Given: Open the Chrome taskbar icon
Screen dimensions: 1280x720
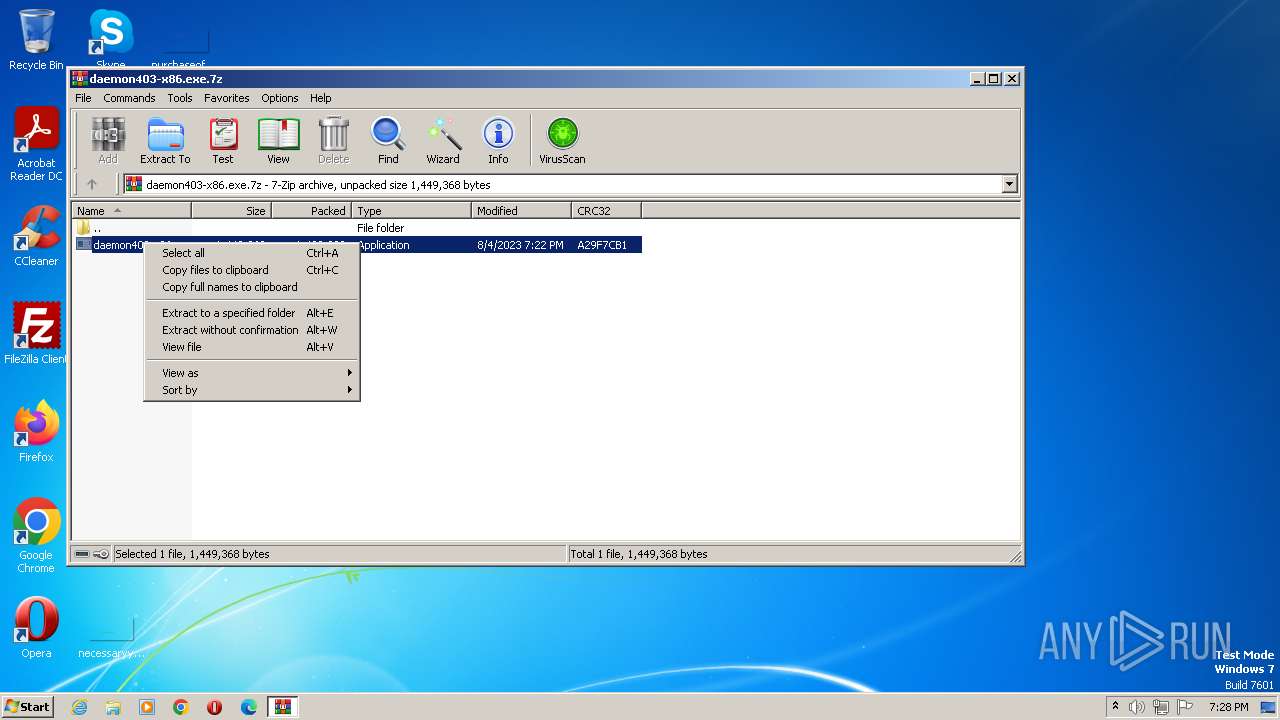Looking at the screenshot, I should coord(181,707).
